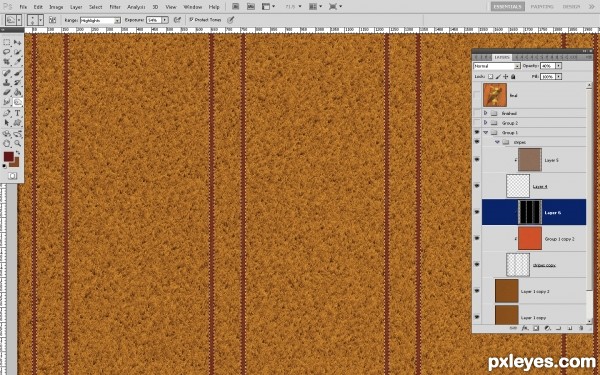Hide the Layer 6 visibility eye
The image size is (600, 375).
point(477,212)
